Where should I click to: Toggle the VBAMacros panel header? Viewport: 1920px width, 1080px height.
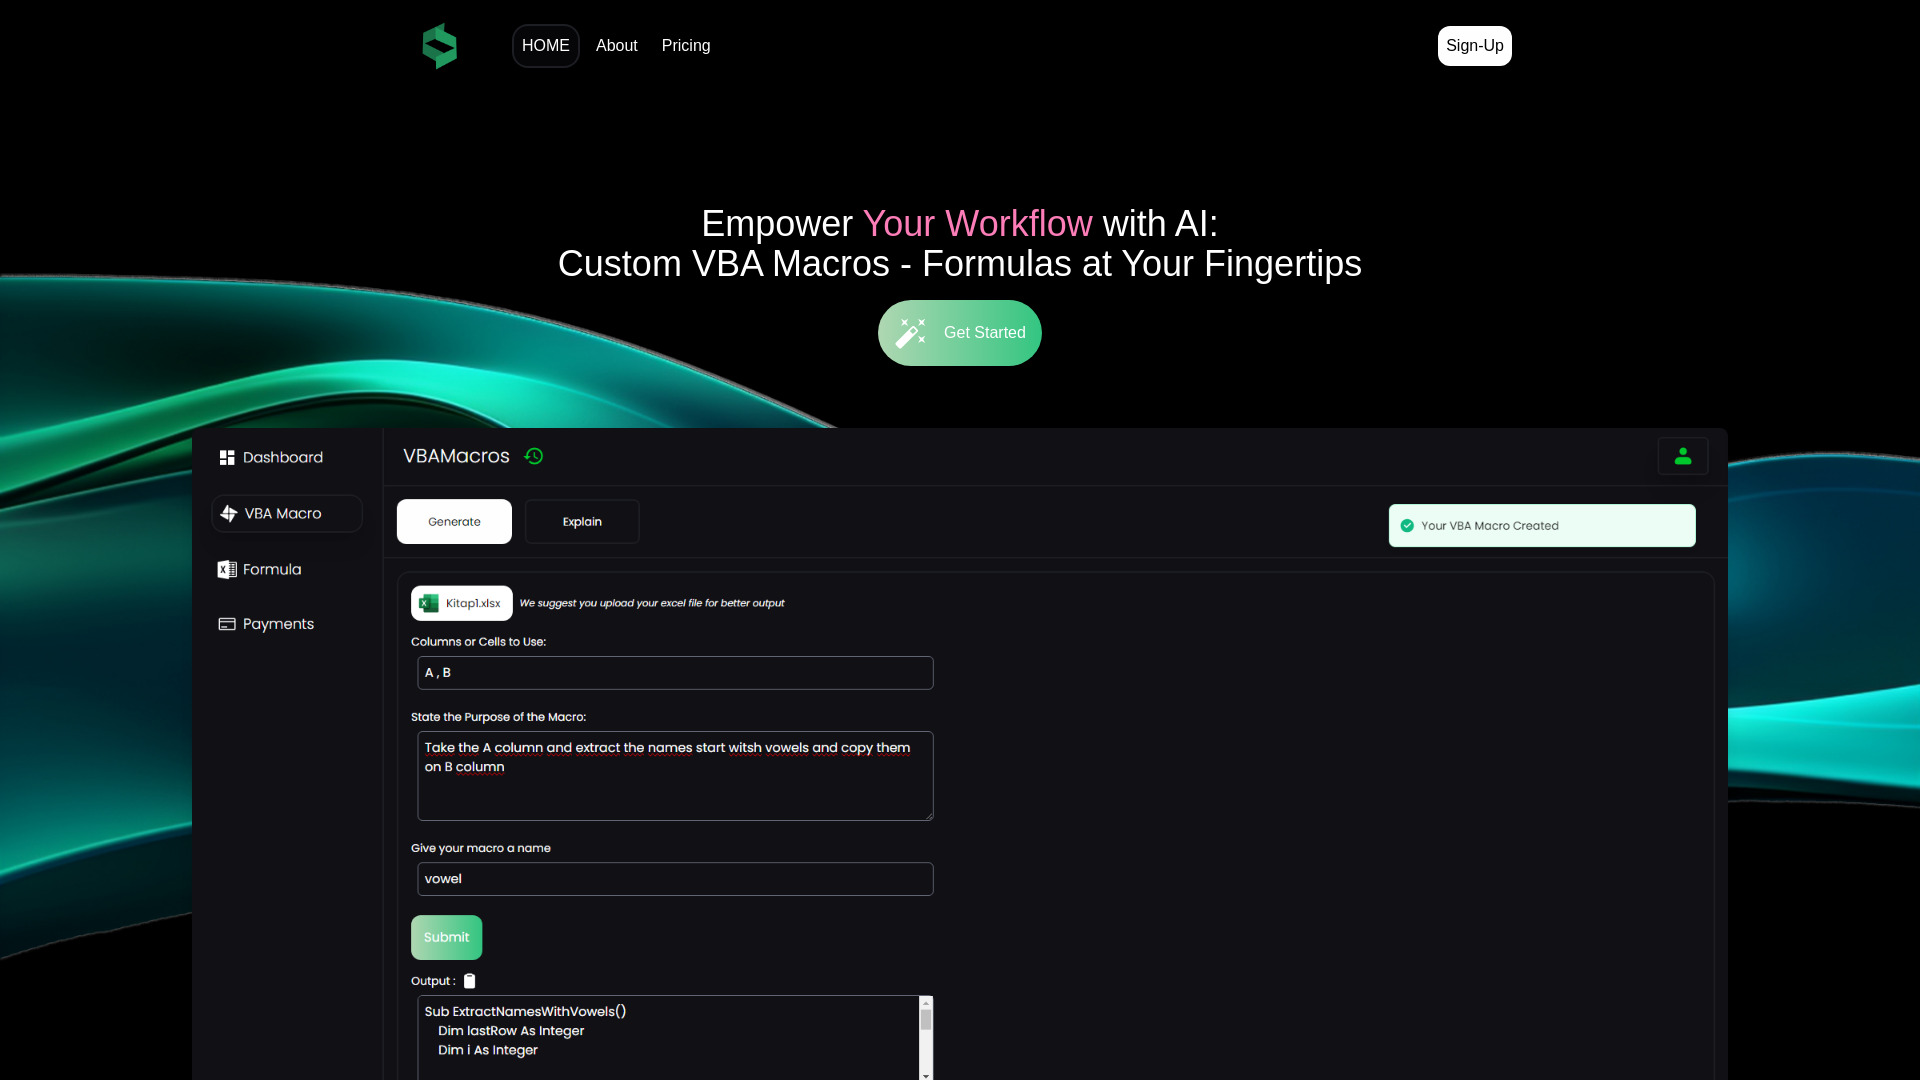(456, 456)
